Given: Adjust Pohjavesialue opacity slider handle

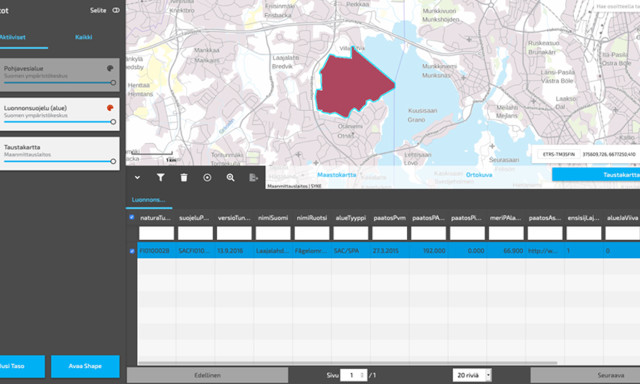Looking at the screenshot, I should pyautogui.click(x=113, y=83).
